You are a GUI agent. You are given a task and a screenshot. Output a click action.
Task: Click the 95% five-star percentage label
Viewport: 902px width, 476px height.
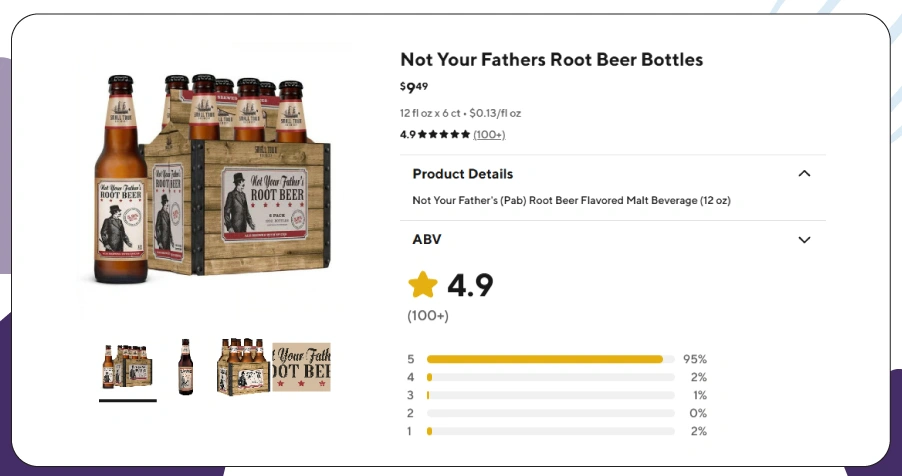click(x=695, y=359)
